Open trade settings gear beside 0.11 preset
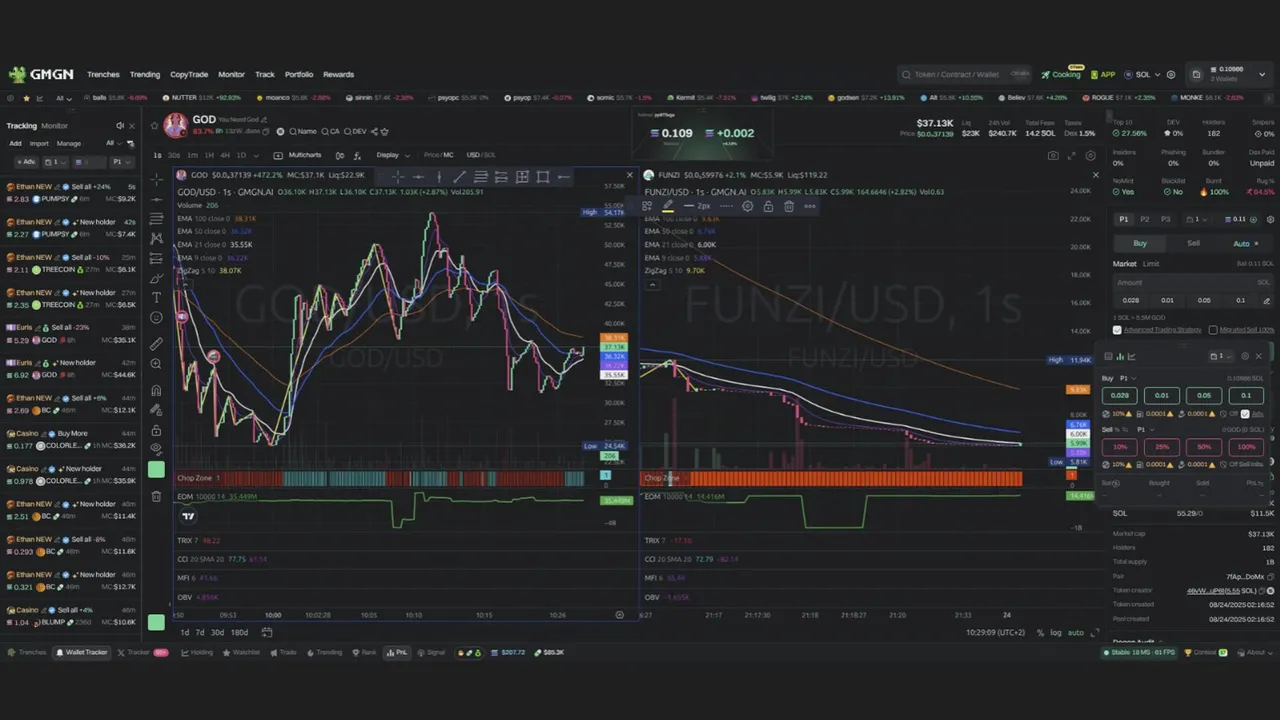 click(x=1270, y=219)
